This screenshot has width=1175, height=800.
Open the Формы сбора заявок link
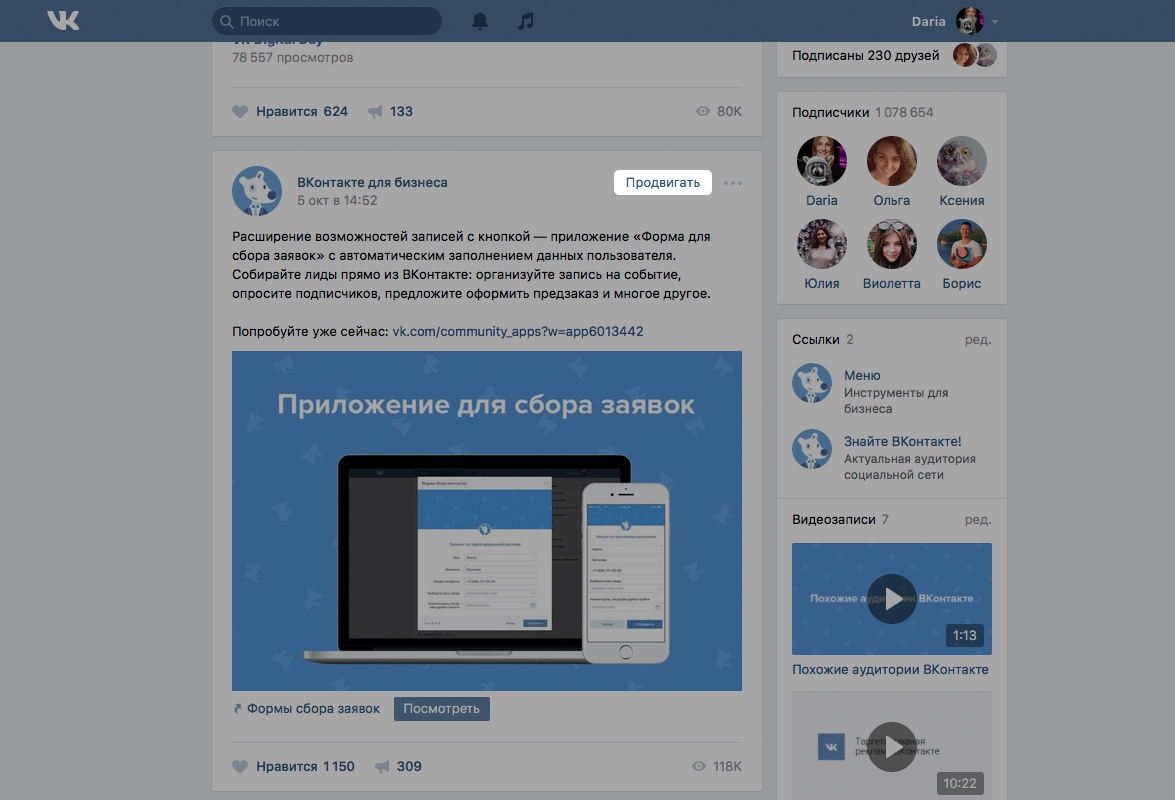313,709
